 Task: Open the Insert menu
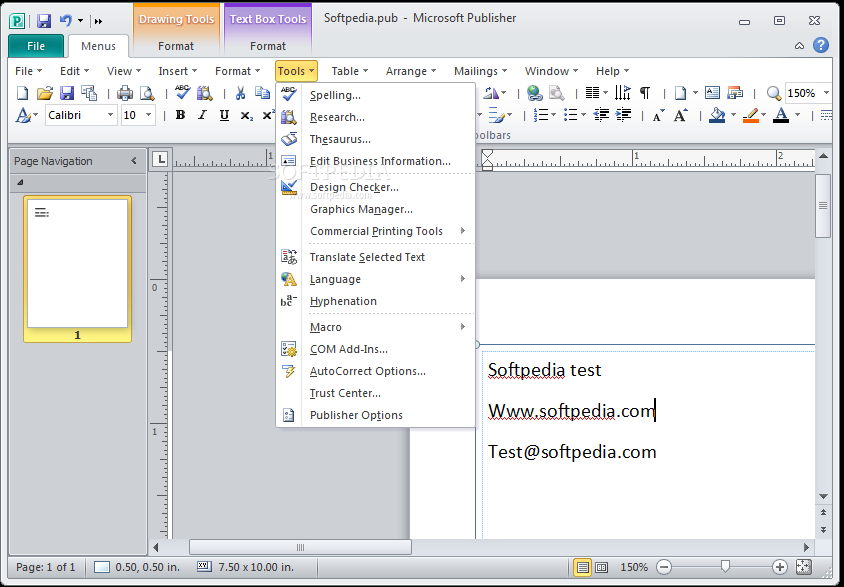tap(178, 71)
